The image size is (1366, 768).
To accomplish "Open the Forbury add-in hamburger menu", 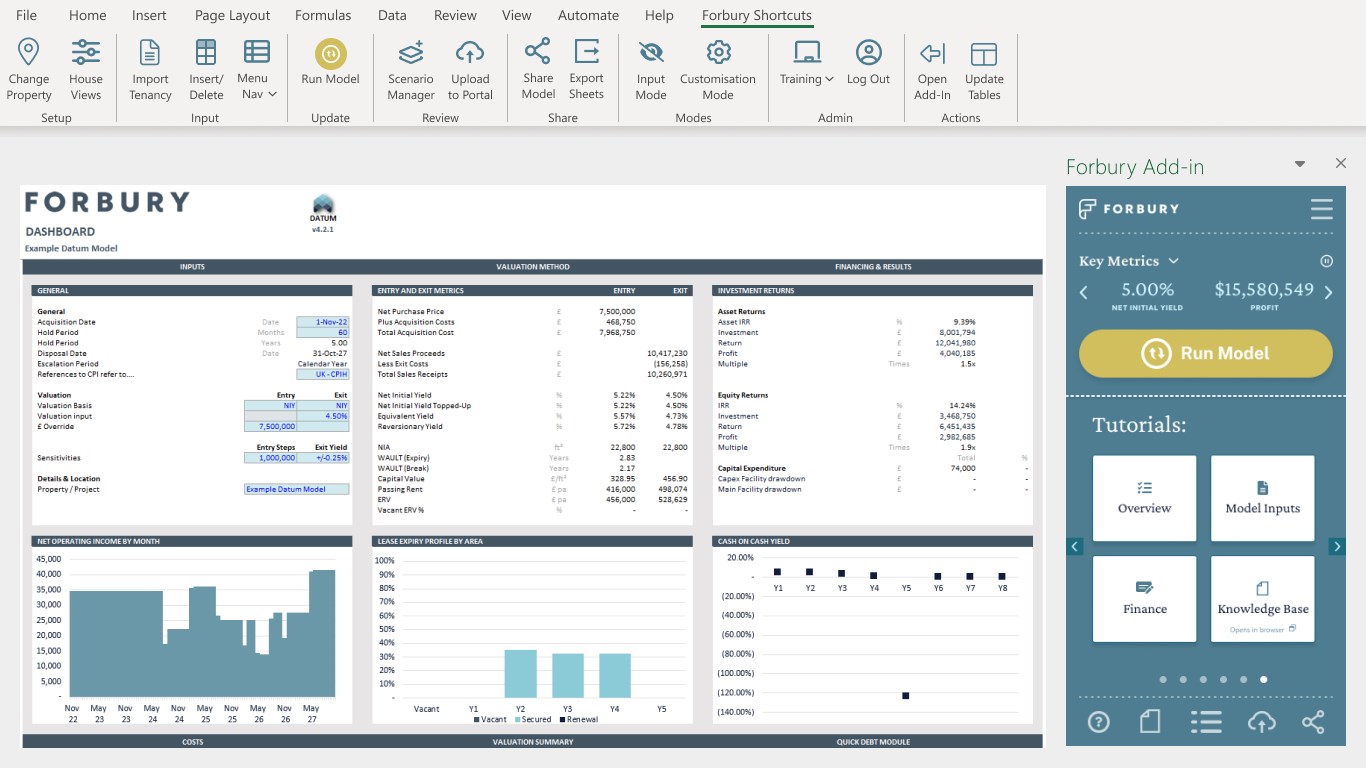I will [x=1321, y=209].
